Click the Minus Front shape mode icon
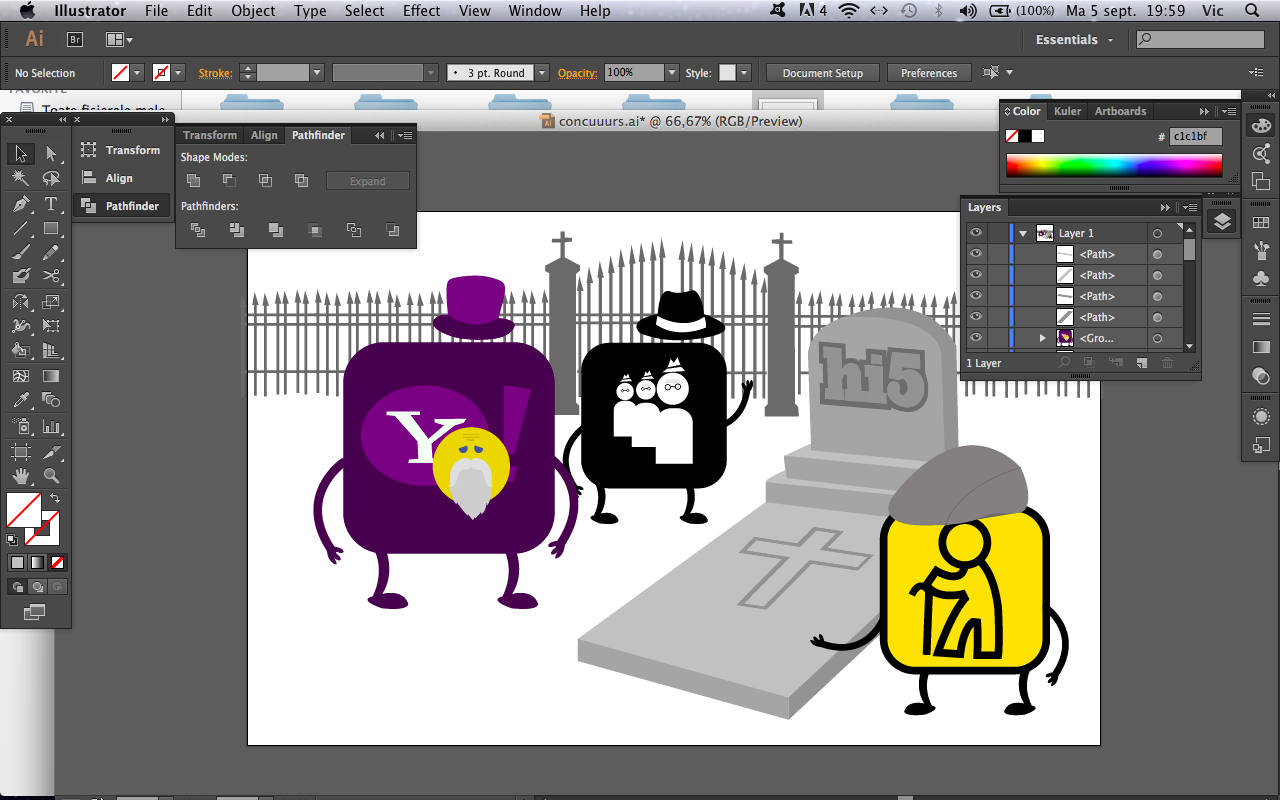Image resolution: width=1280 pixels, height=800 pixels. (229, 181)
